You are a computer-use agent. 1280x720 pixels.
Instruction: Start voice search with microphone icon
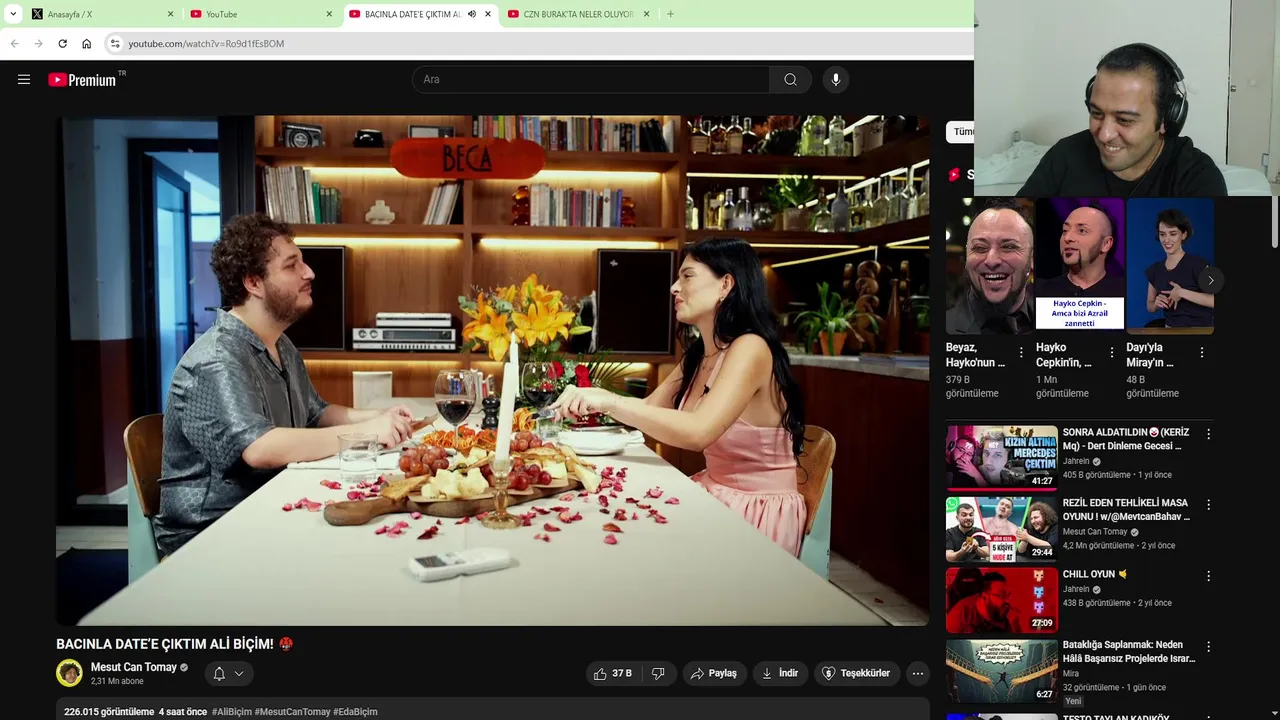coord(836,80)
